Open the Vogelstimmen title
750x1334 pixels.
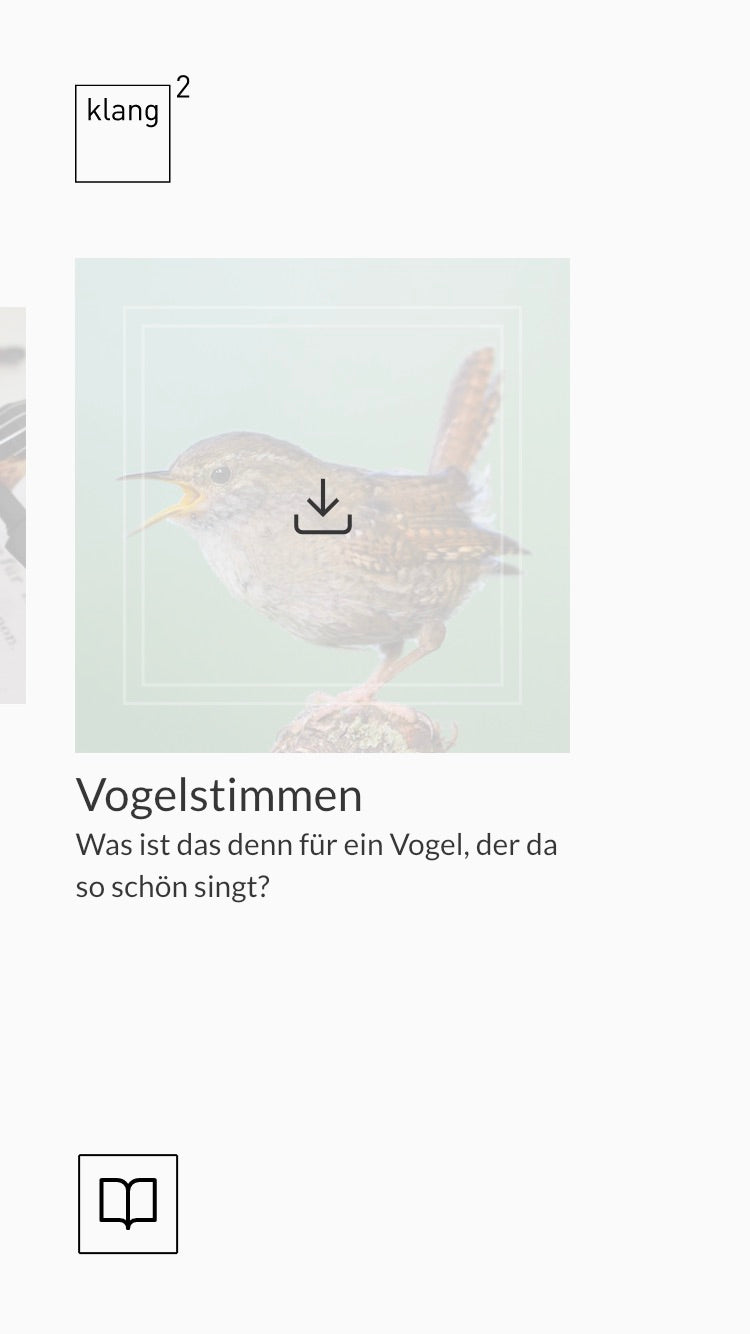(x=219, y=795)
